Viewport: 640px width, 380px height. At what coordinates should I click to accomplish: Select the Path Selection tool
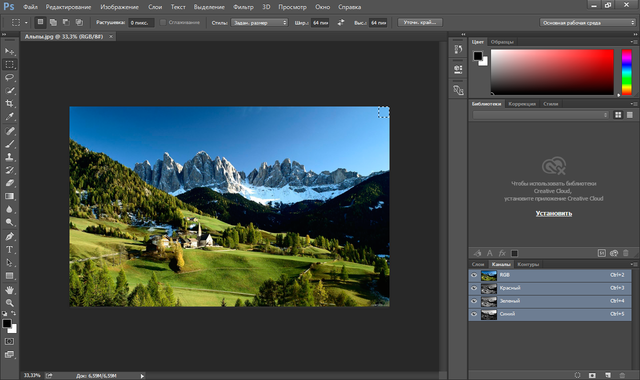click(9, 263)
